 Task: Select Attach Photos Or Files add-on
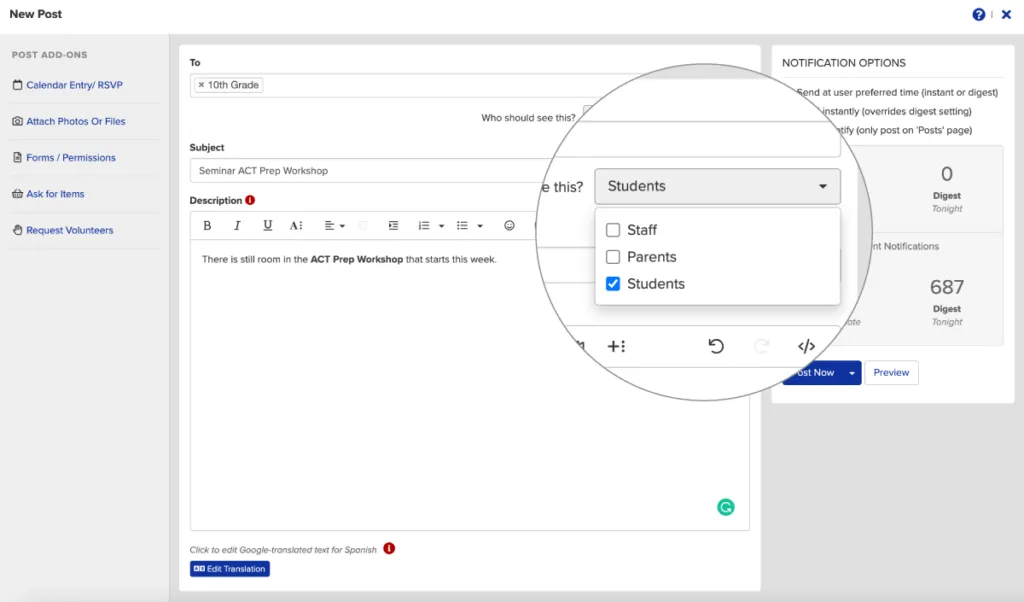(75, 121)
